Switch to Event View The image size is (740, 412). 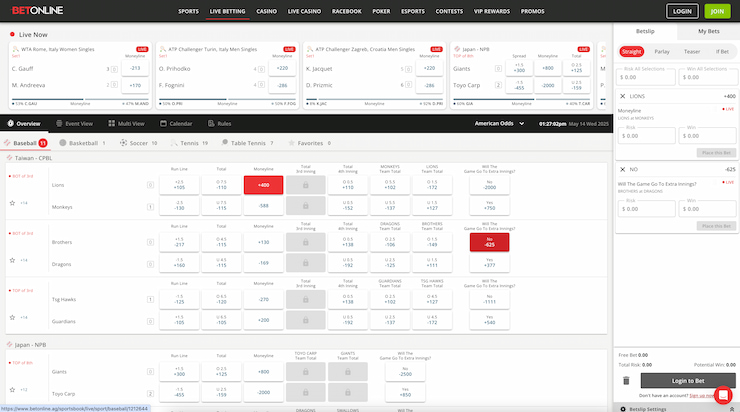click(75, 124)
